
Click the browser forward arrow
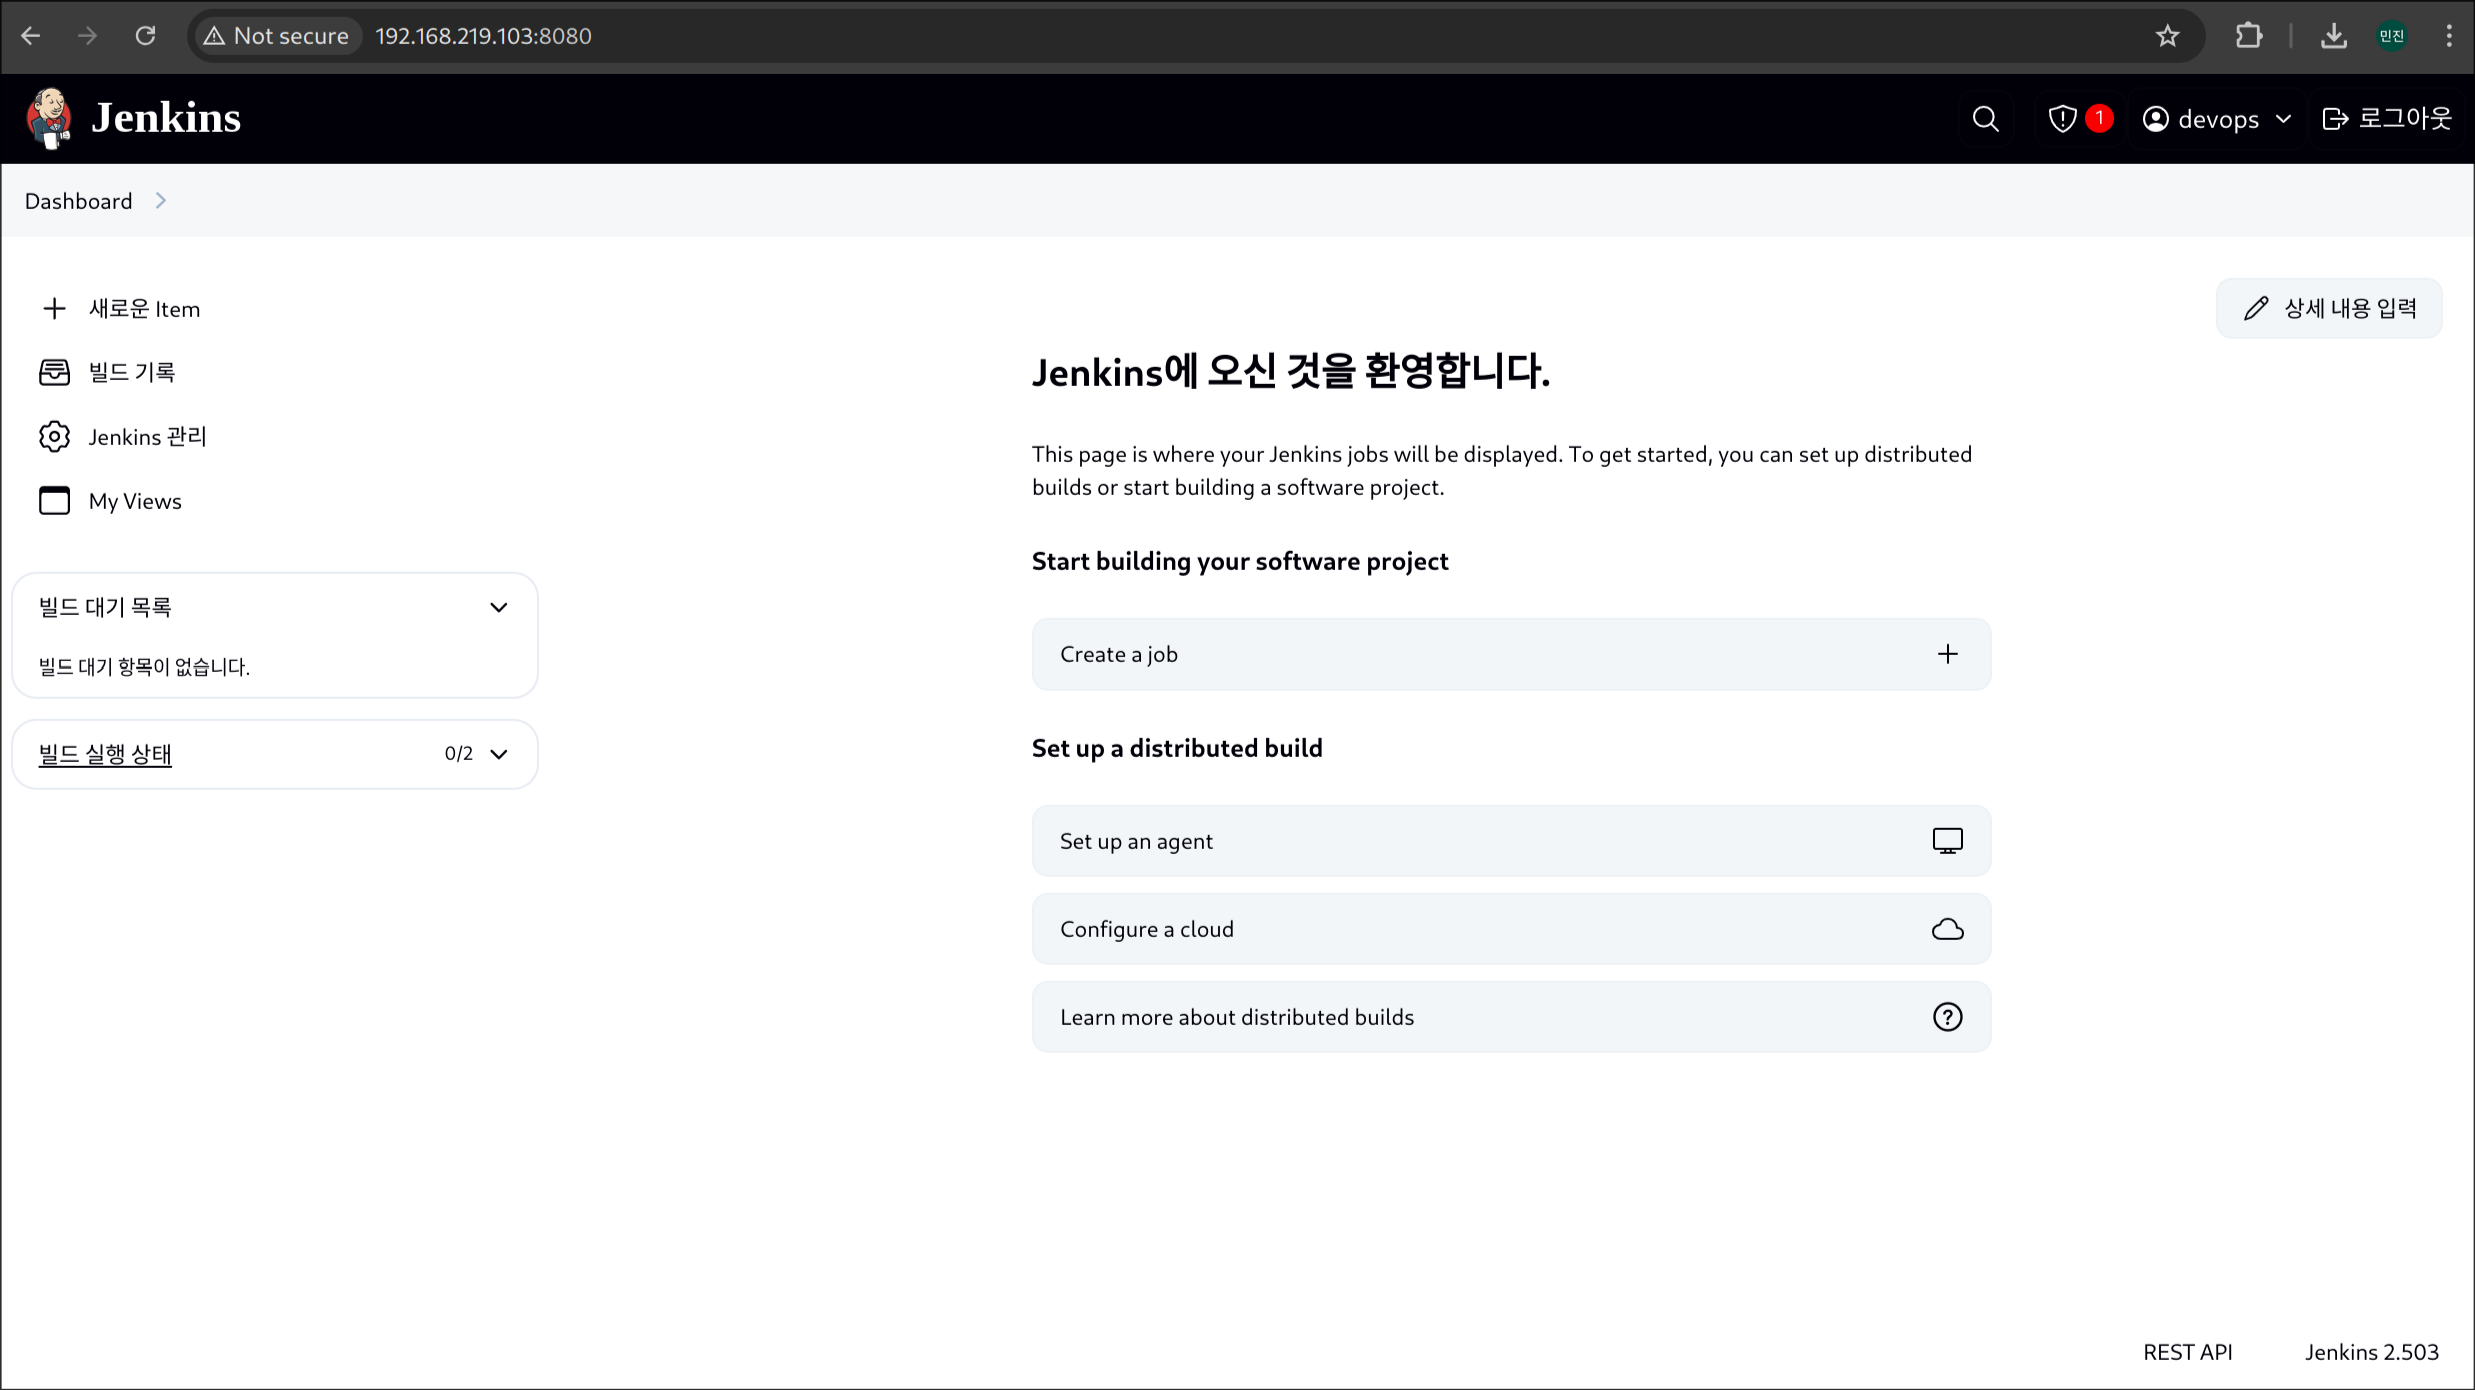pyautogui.click(x=88, y=36)
